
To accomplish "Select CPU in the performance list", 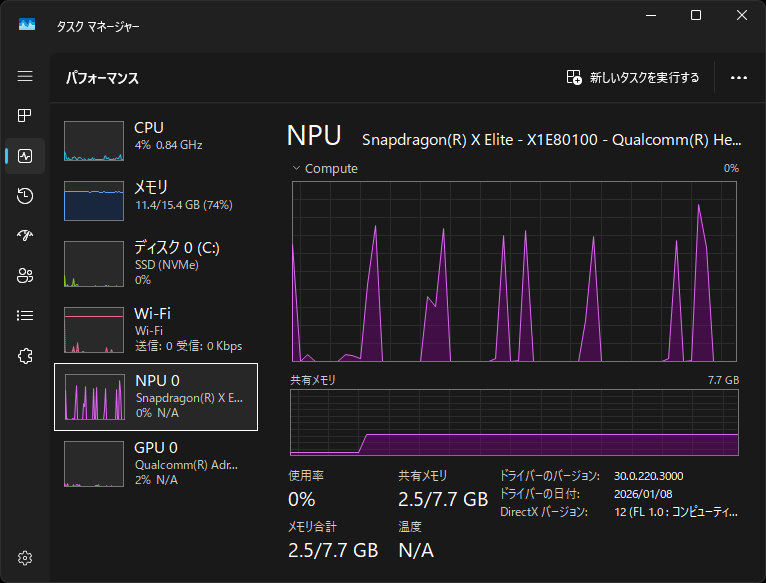I will [x=156, y=141].
